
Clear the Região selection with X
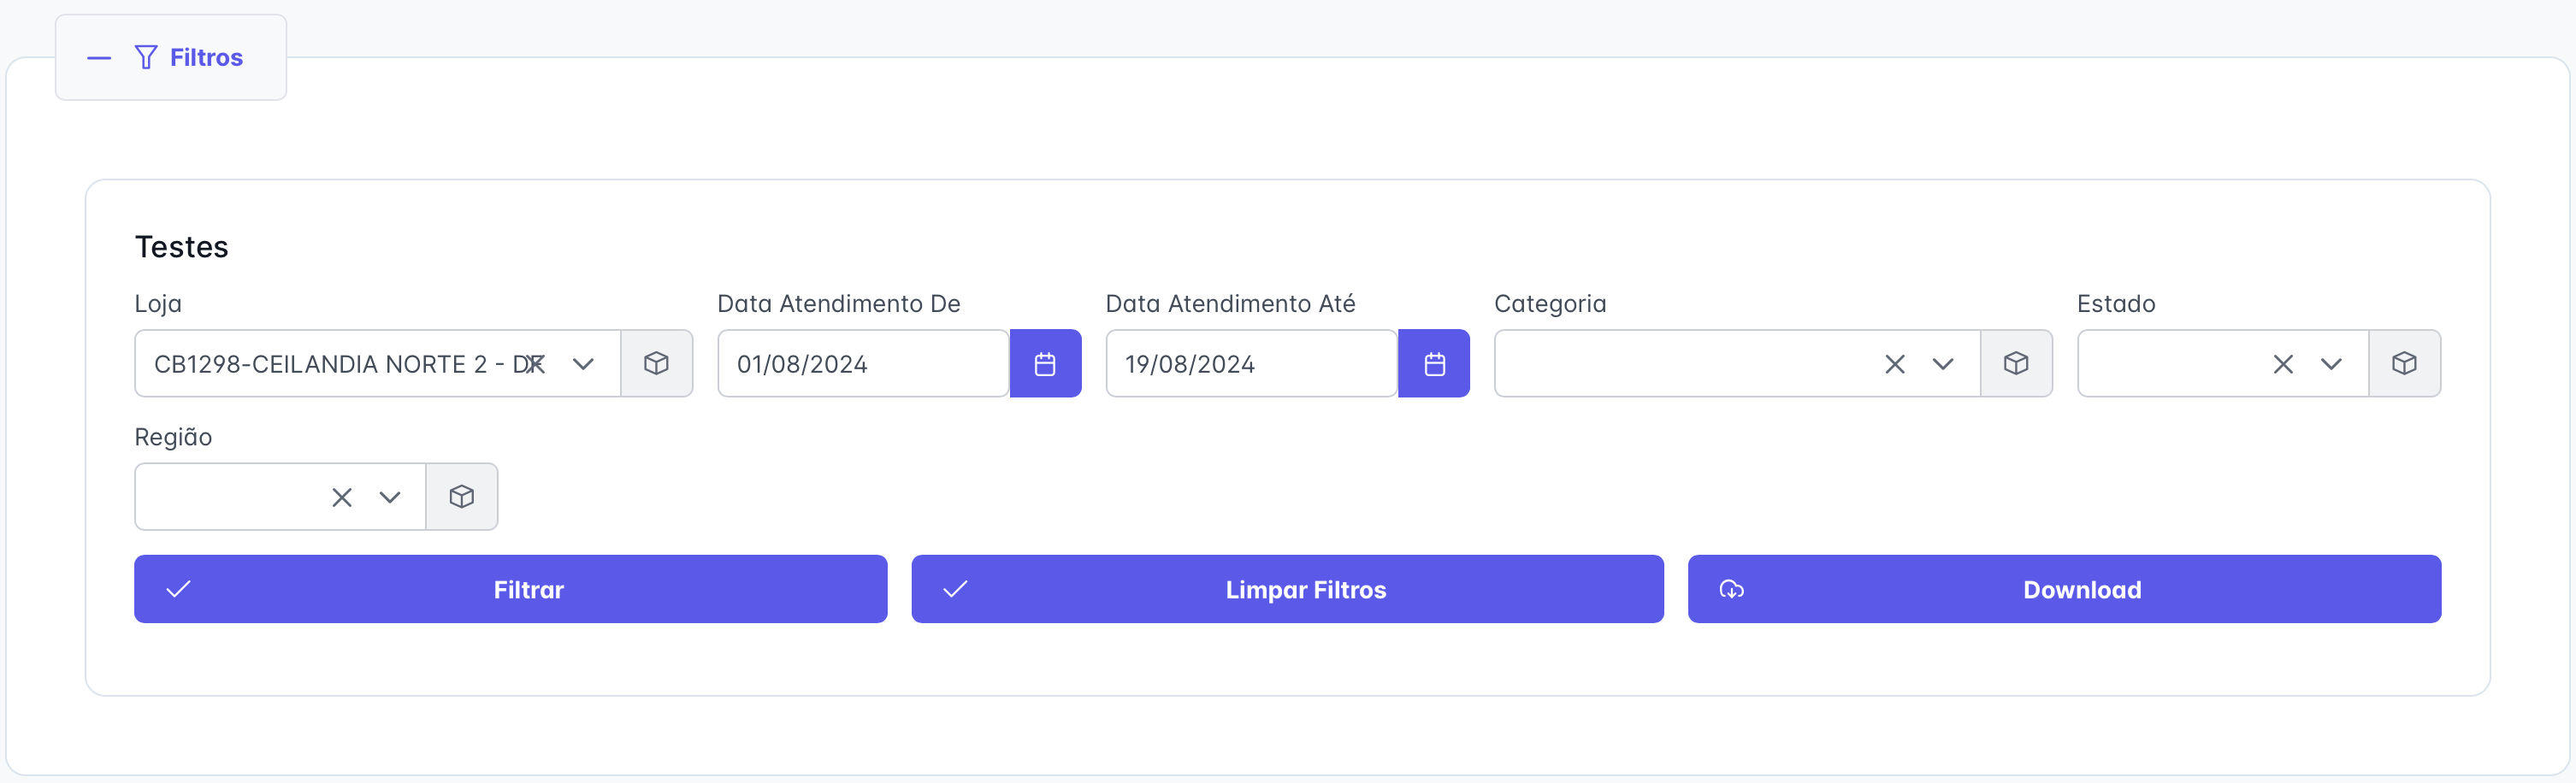coord(342,497)
